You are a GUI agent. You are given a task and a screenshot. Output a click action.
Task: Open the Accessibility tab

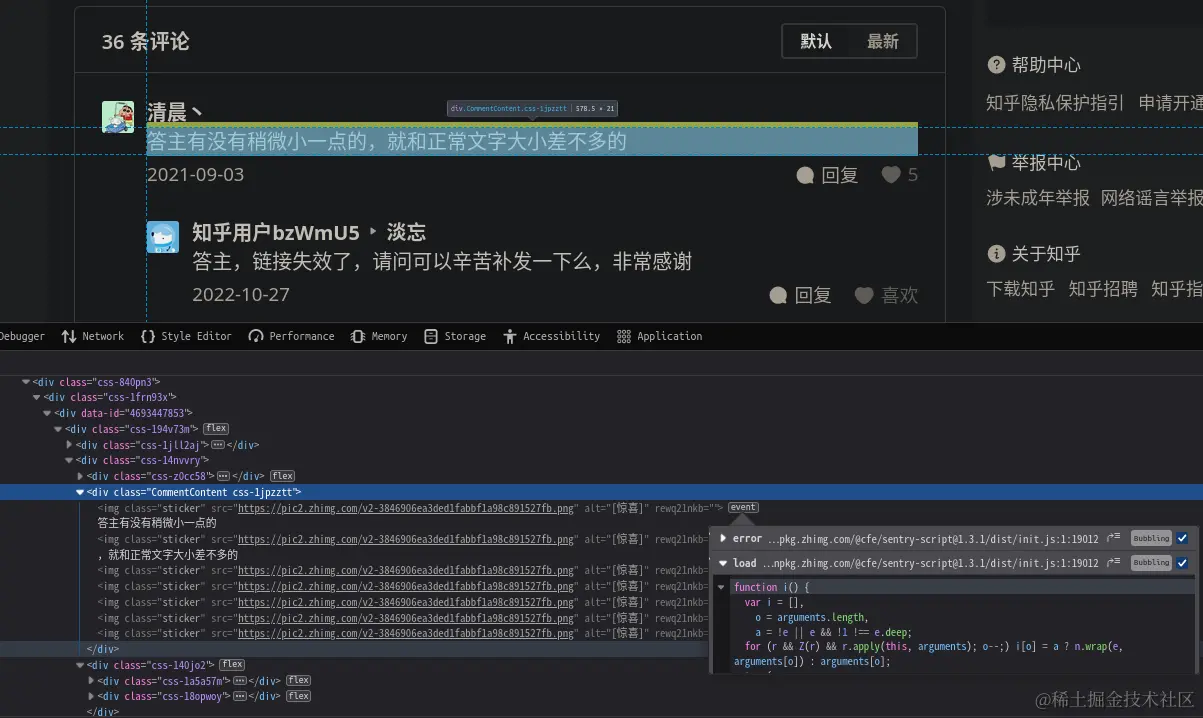551,336
